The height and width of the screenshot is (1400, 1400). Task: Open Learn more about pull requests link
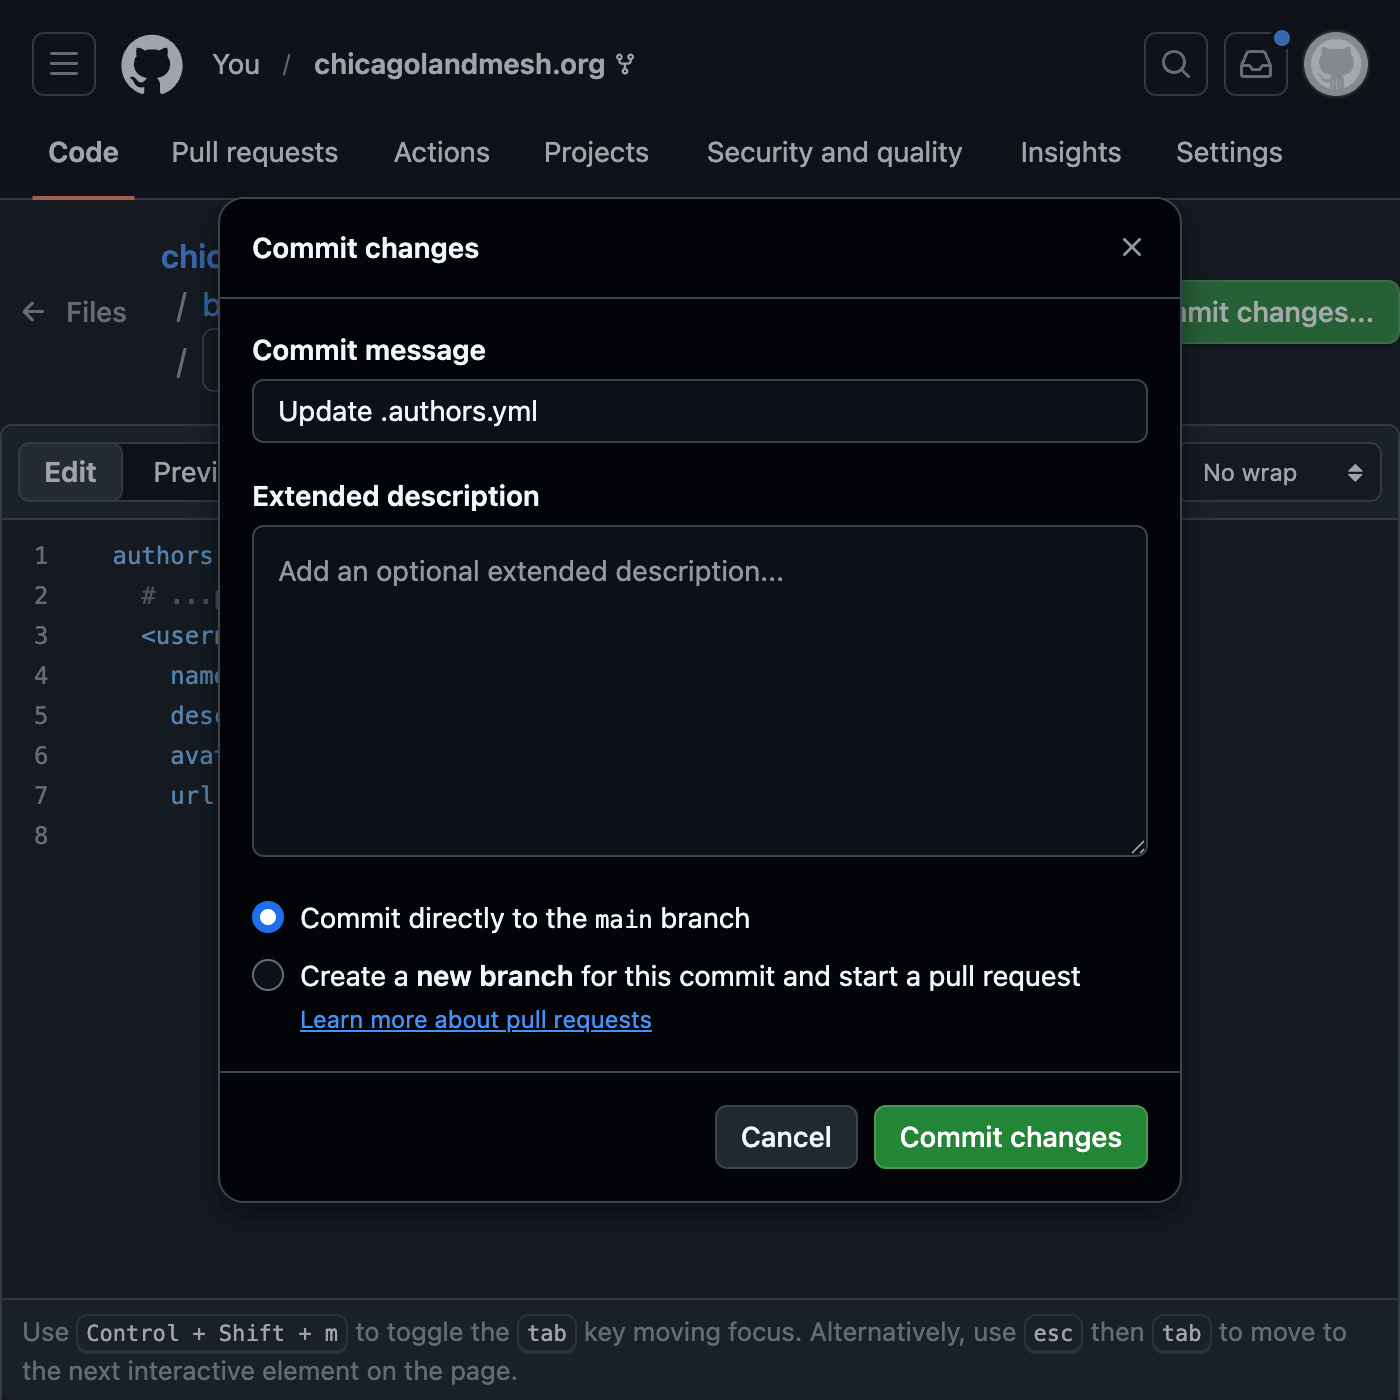click(476, 1020)
